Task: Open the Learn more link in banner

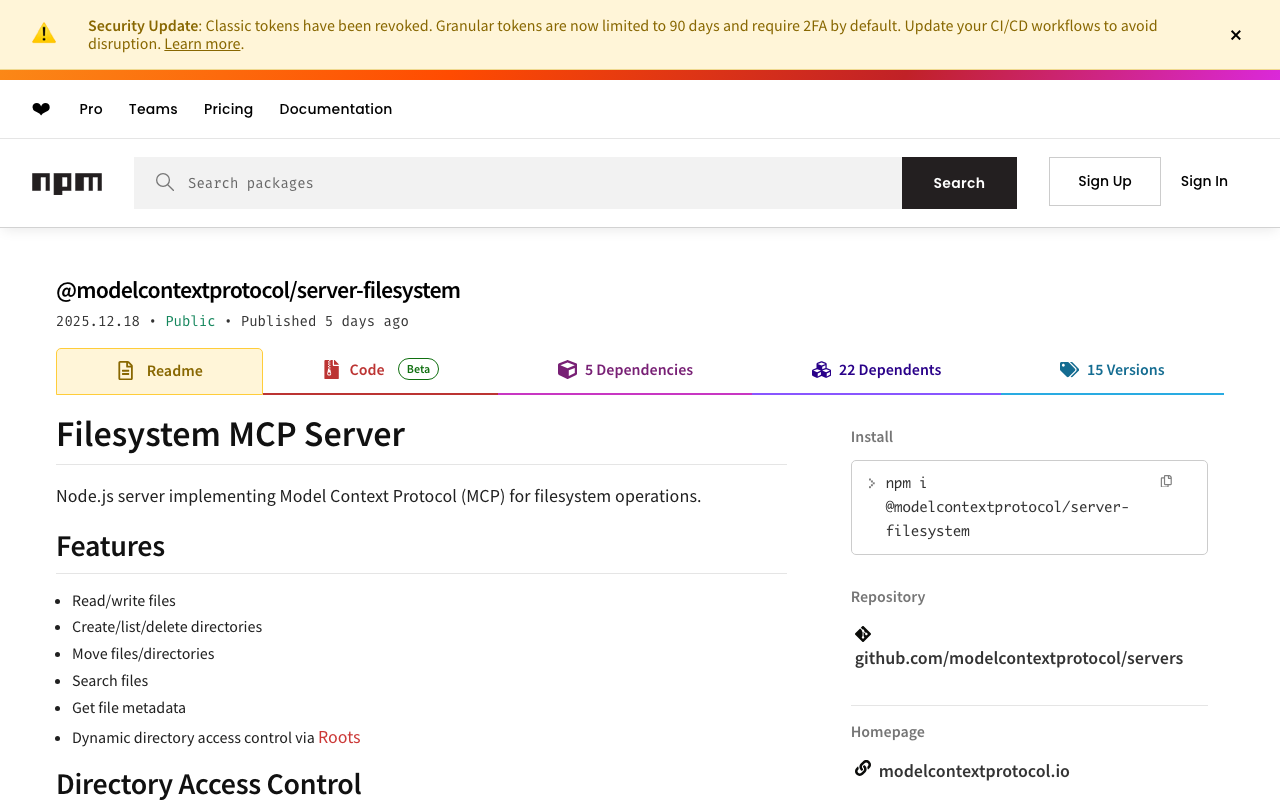Action: (x=202, y=44)
